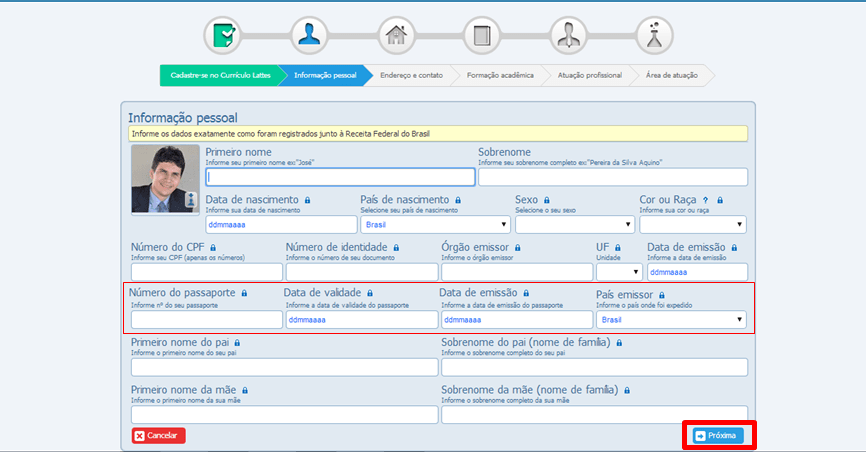Click the house address step icon
This screenshot has height=452, width=866.
point(397,36)
